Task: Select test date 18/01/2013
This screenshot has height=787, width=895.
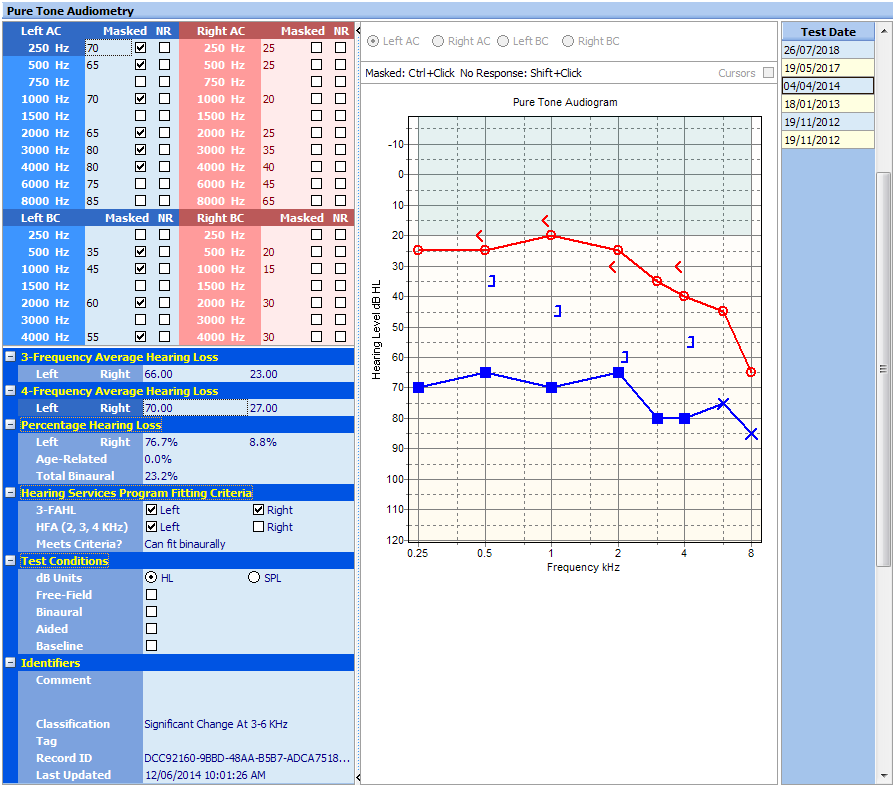Action: tap(828, 104)
